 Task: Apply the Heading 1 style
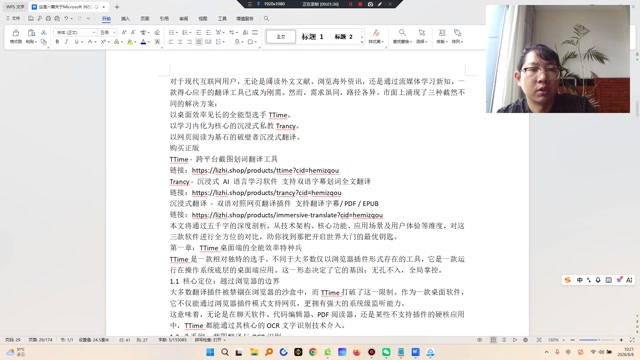(x=313, y=37)
